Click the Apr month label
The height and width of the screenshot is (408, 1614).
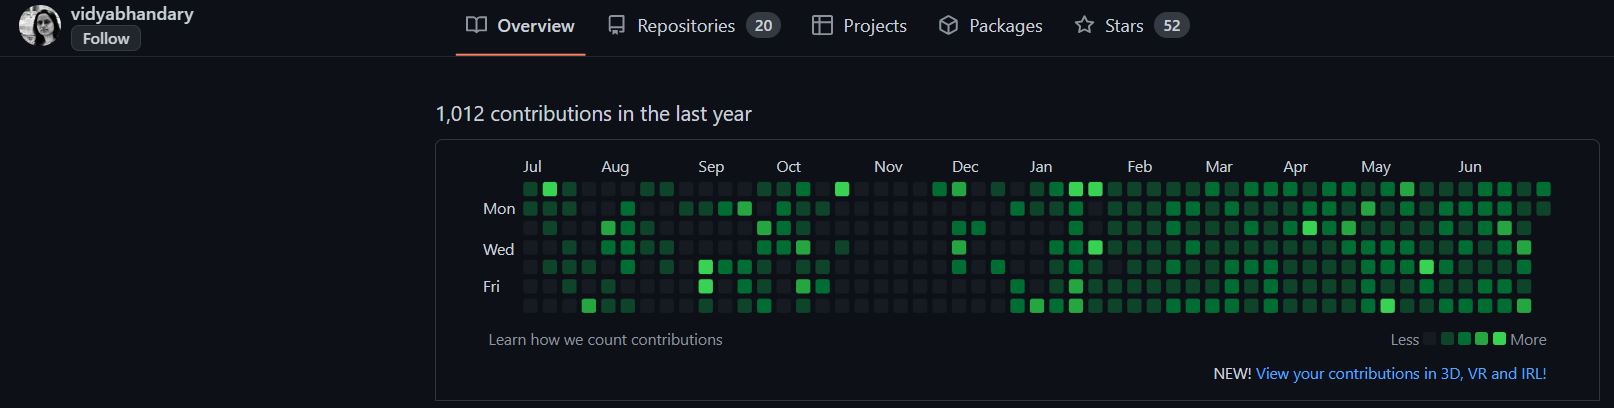1295,167
